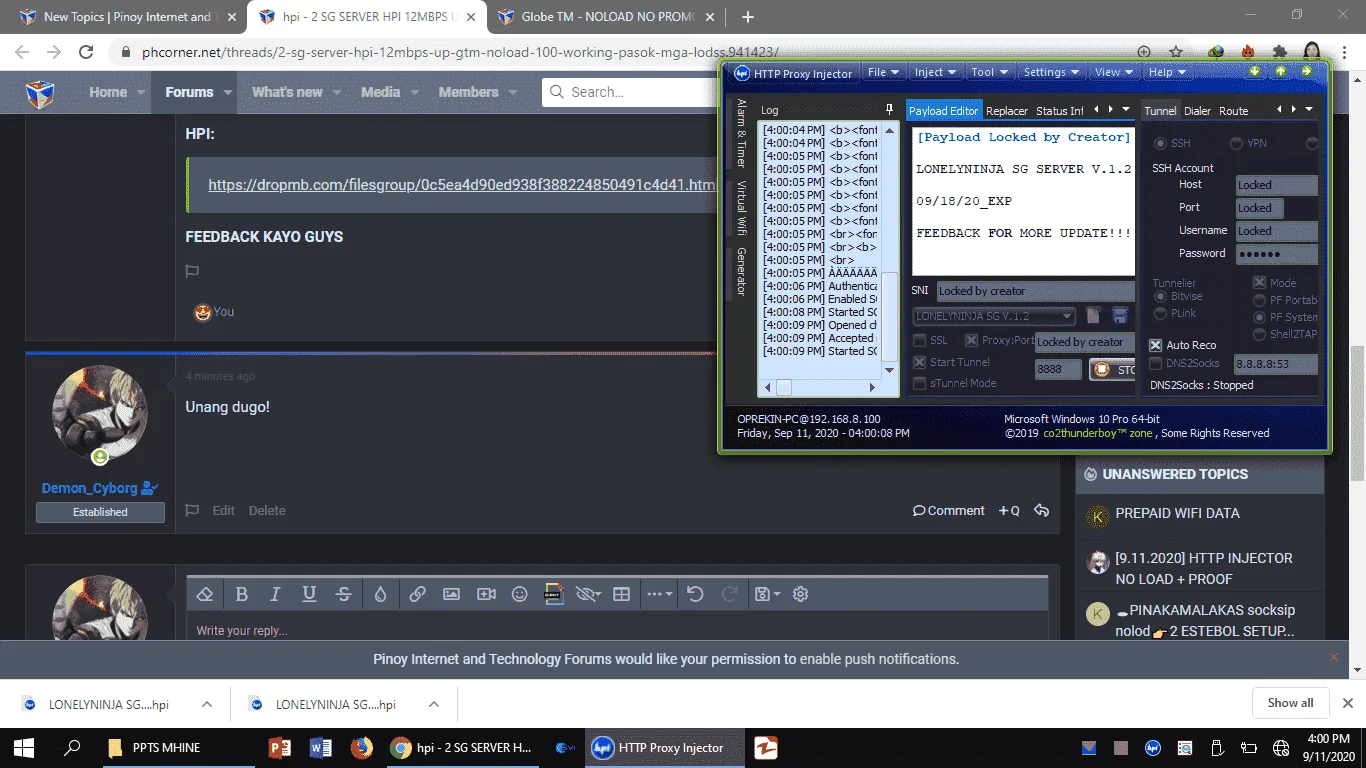Click the insert media video icon
This screenshot has width=1366, height=768.
(486, 594)
